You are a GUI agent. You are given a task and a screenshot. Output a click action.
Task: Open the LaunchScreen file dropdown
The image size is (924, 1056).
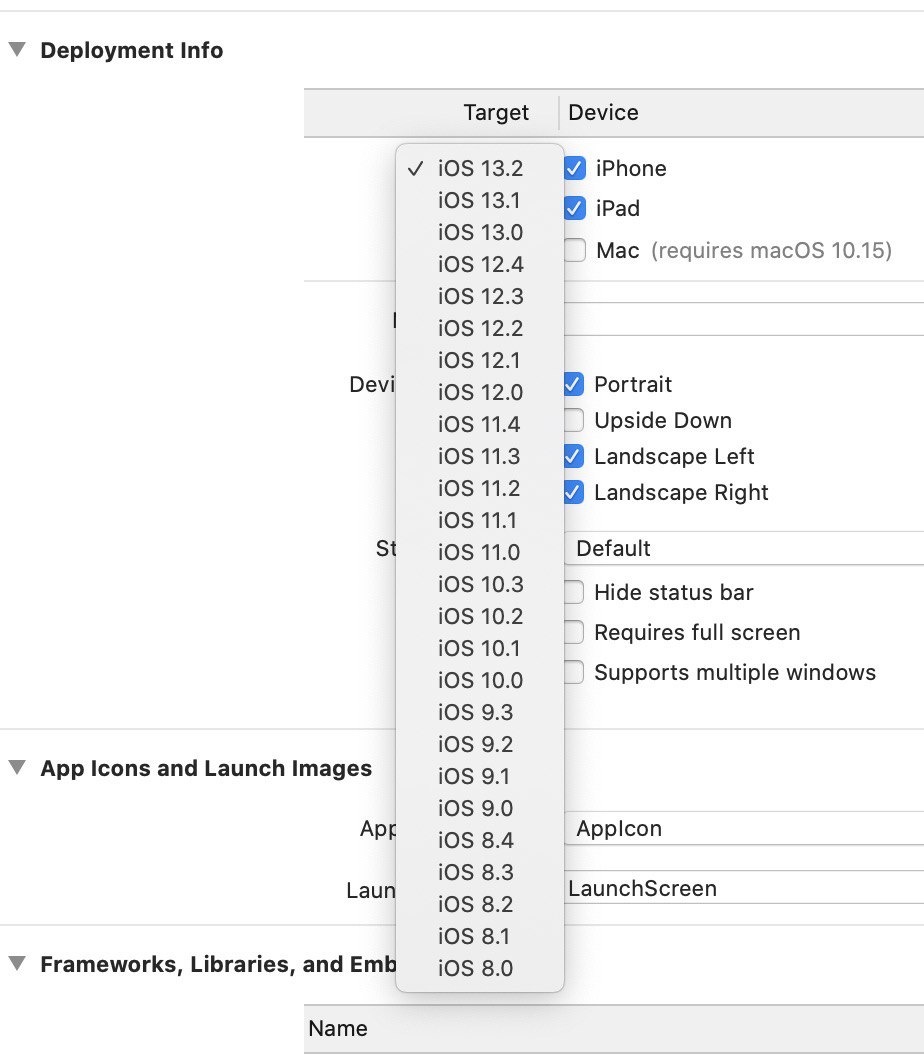(744, 888)
